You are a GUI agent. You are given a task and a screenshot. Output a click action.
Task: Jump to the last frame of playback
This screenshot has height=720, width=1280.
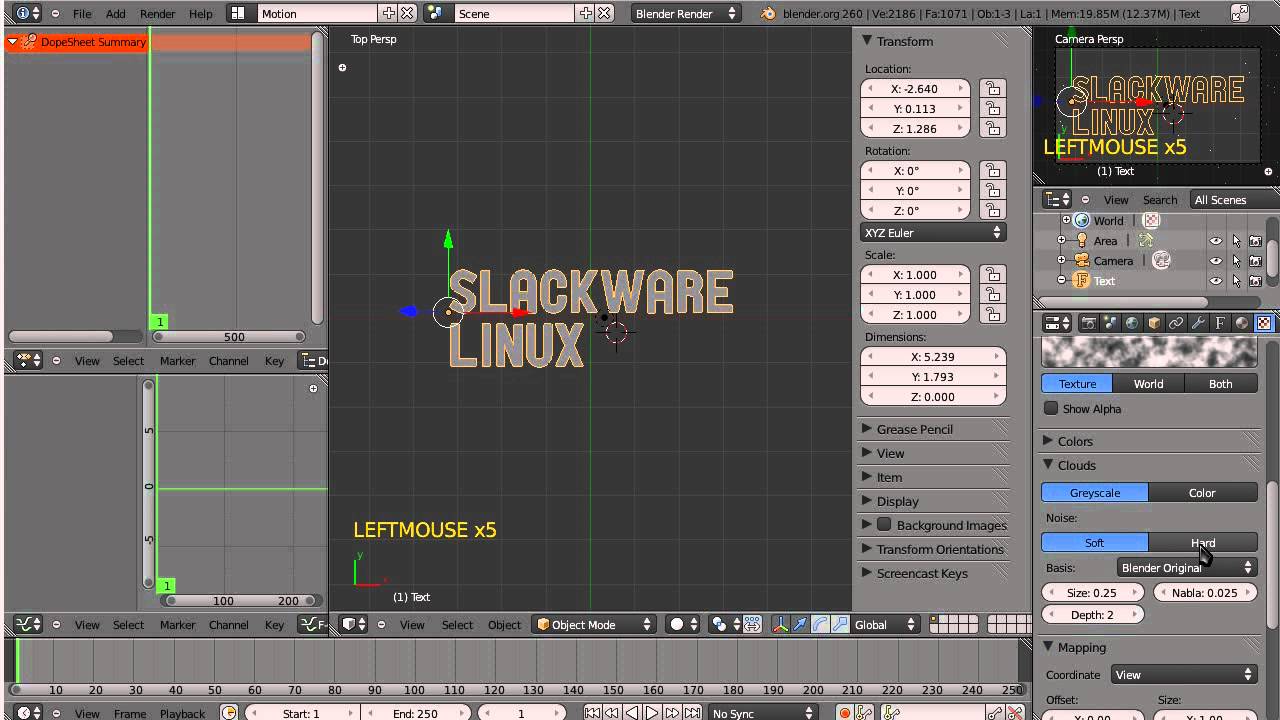[x=692, y=713]
